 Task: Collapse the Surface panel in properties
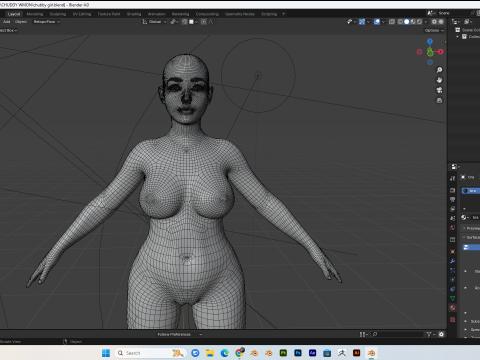(464, 237)
